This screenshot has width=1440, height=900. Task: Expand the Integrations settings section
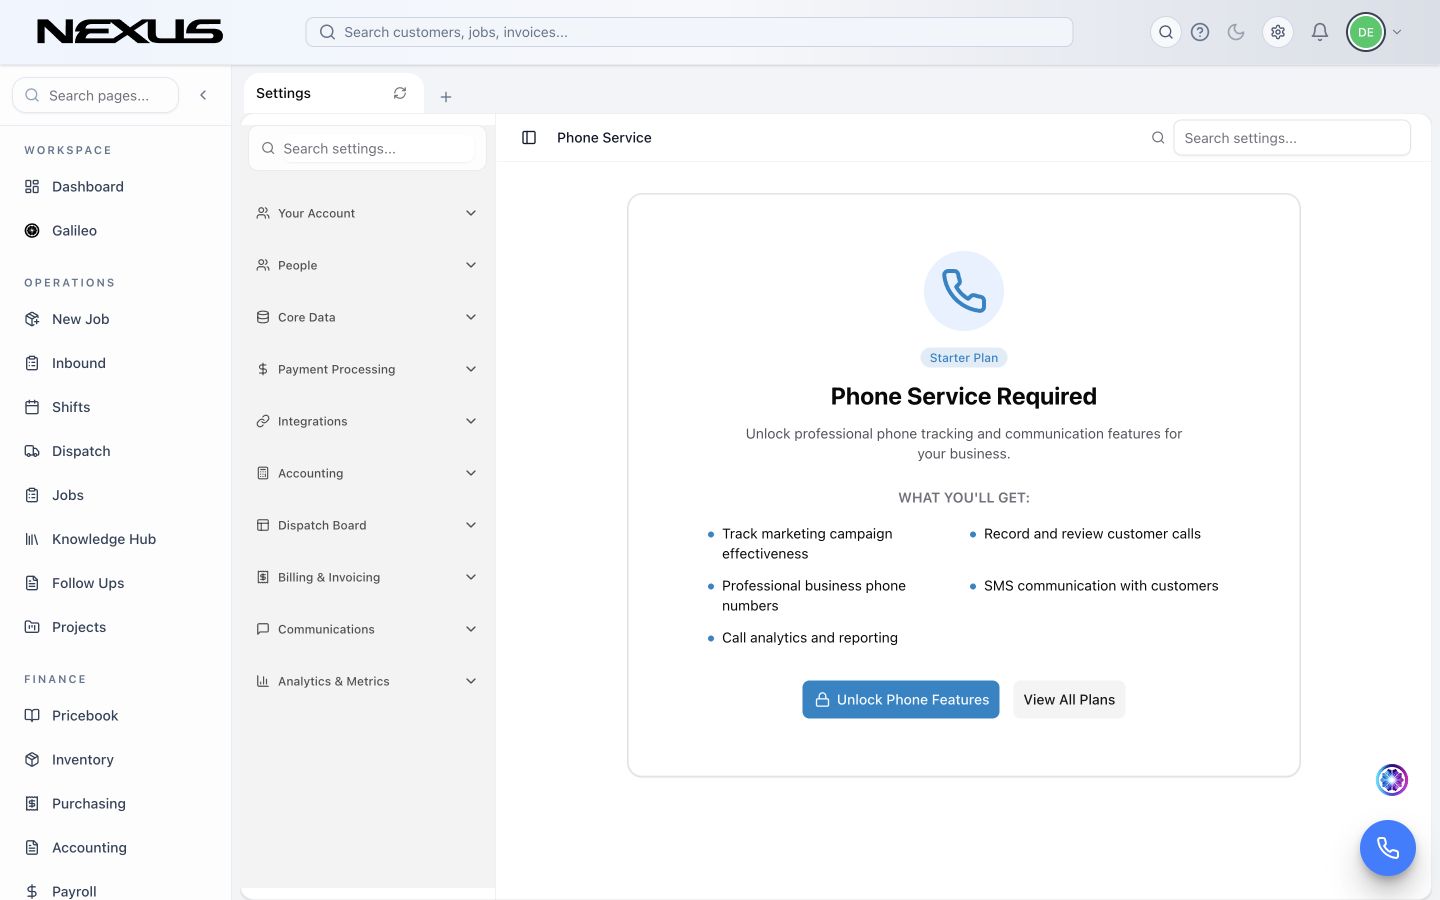point(367,421)
